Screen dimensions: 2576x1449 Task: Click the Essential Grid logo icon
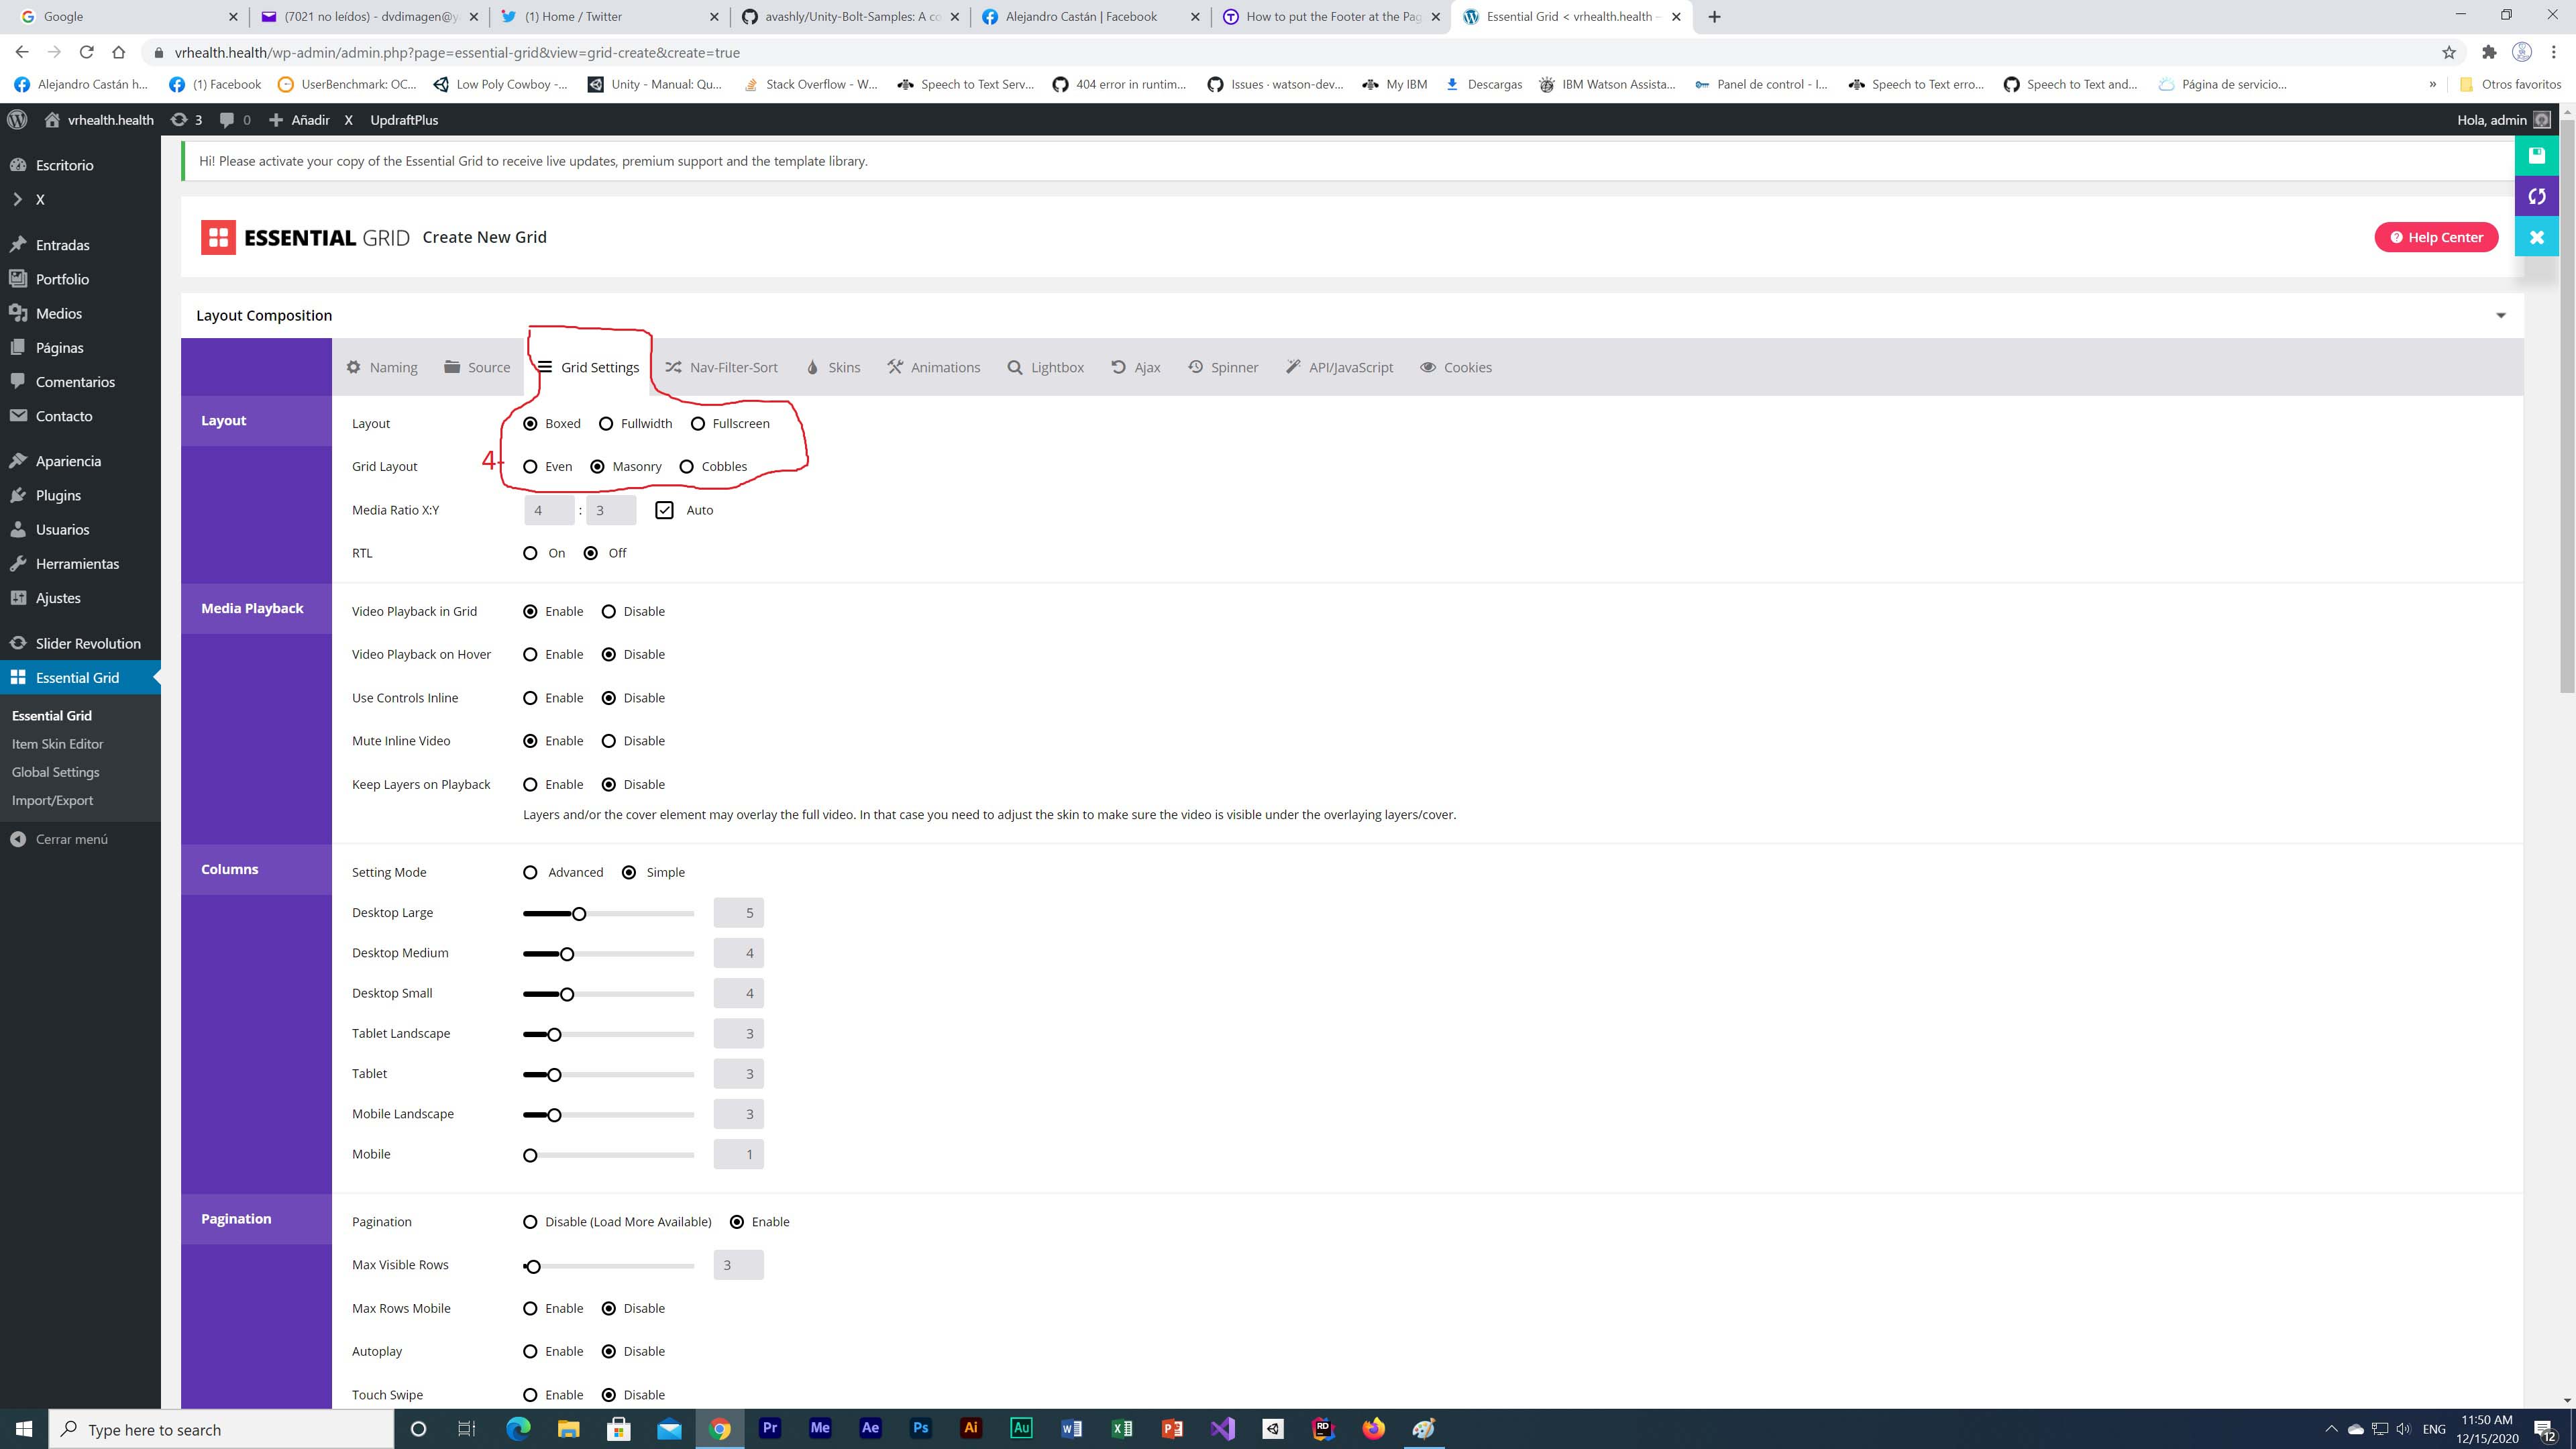point(218,237)
